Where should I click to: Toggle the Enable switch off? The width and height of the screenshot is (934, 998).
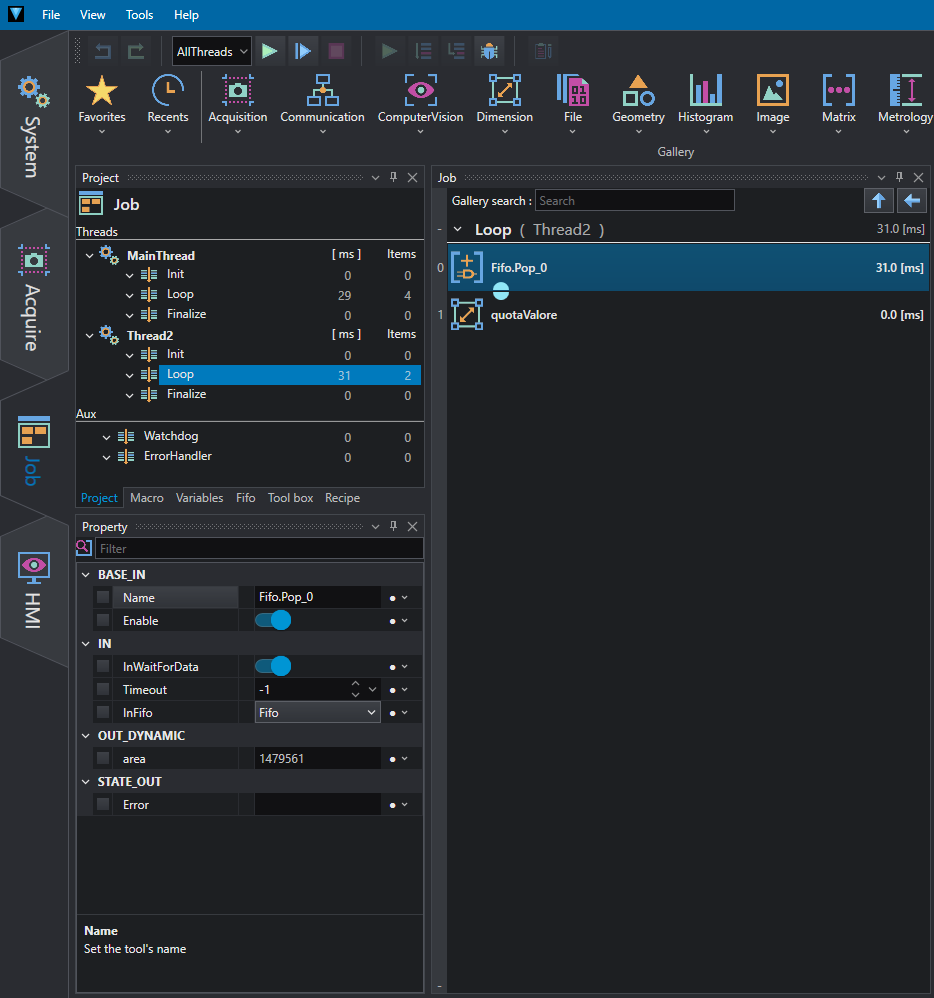coord(273,620)
